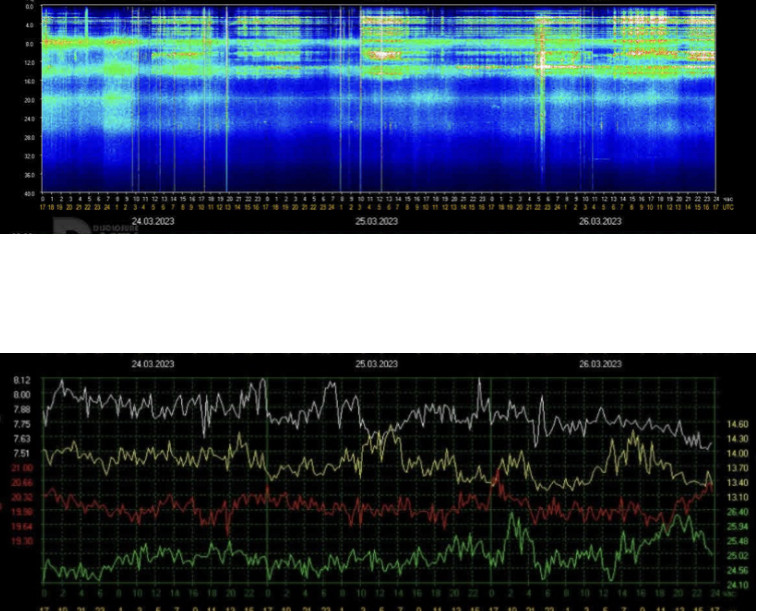
Task: Click the 25.03.2023 date label under spectrogram
Action: (x=377, y=221)
